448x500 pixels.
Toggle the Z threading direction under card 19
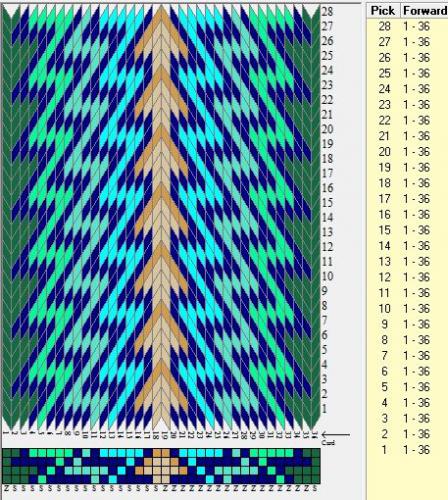click(x=165, y=489)
